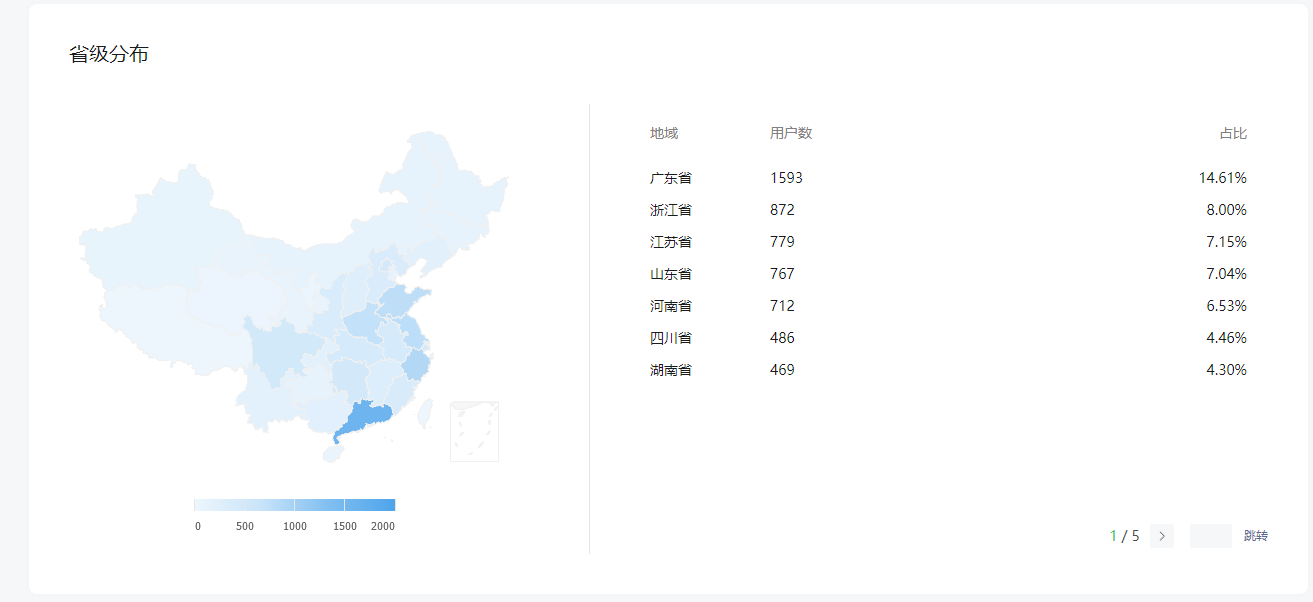Select the 广东省 row name
This screenshot has height=602, width=1313.
671,178
